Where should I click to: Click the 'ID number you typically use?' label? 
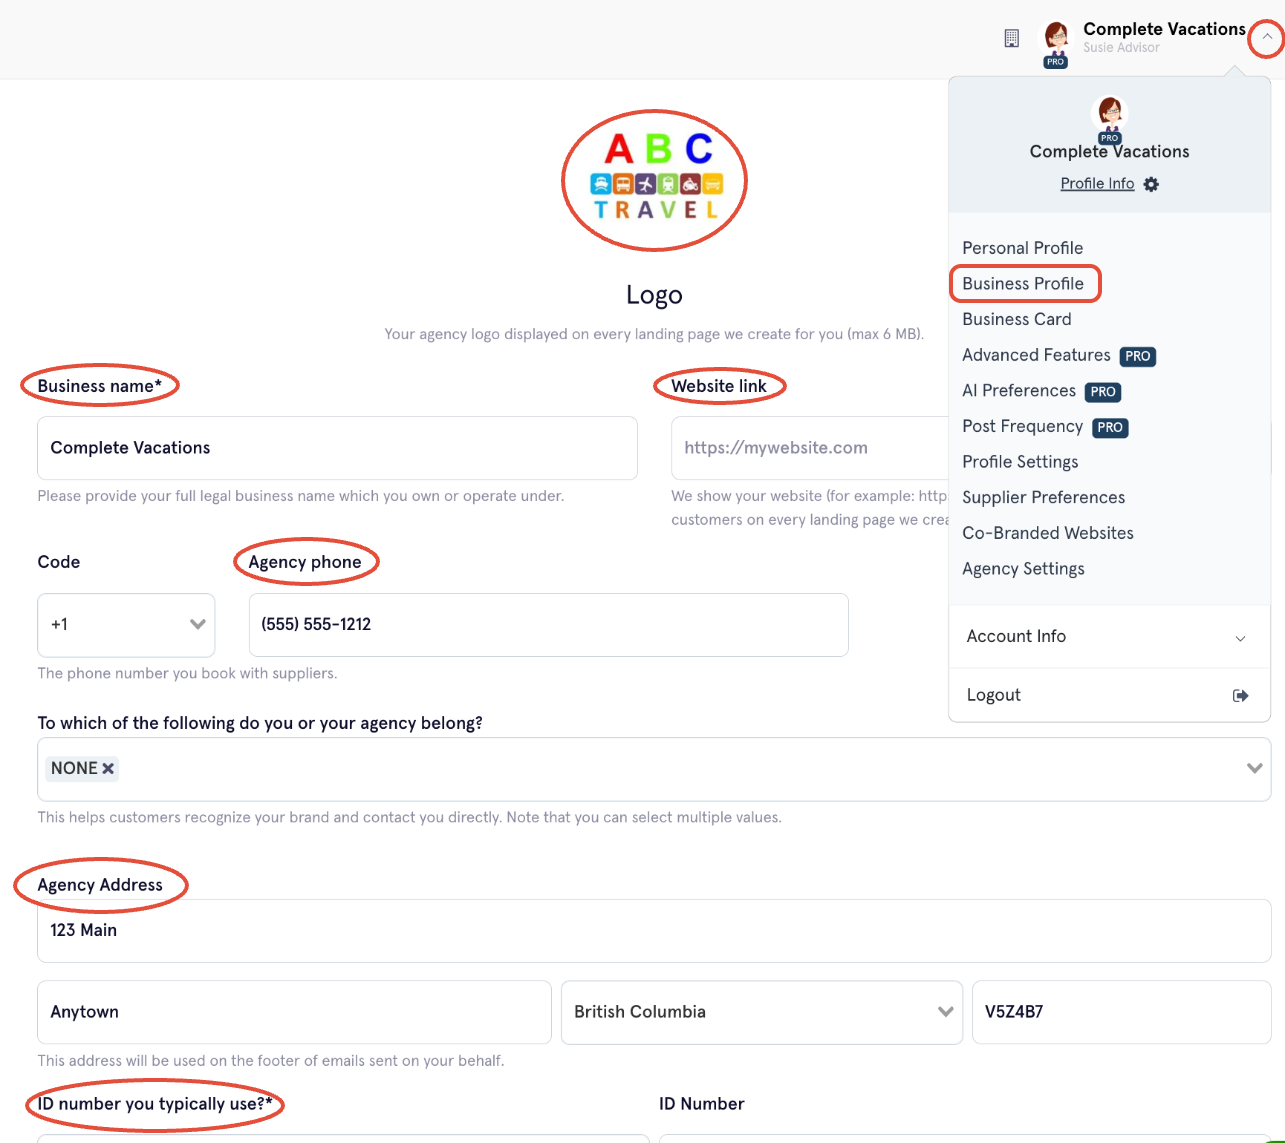(x=155, y=1104)
